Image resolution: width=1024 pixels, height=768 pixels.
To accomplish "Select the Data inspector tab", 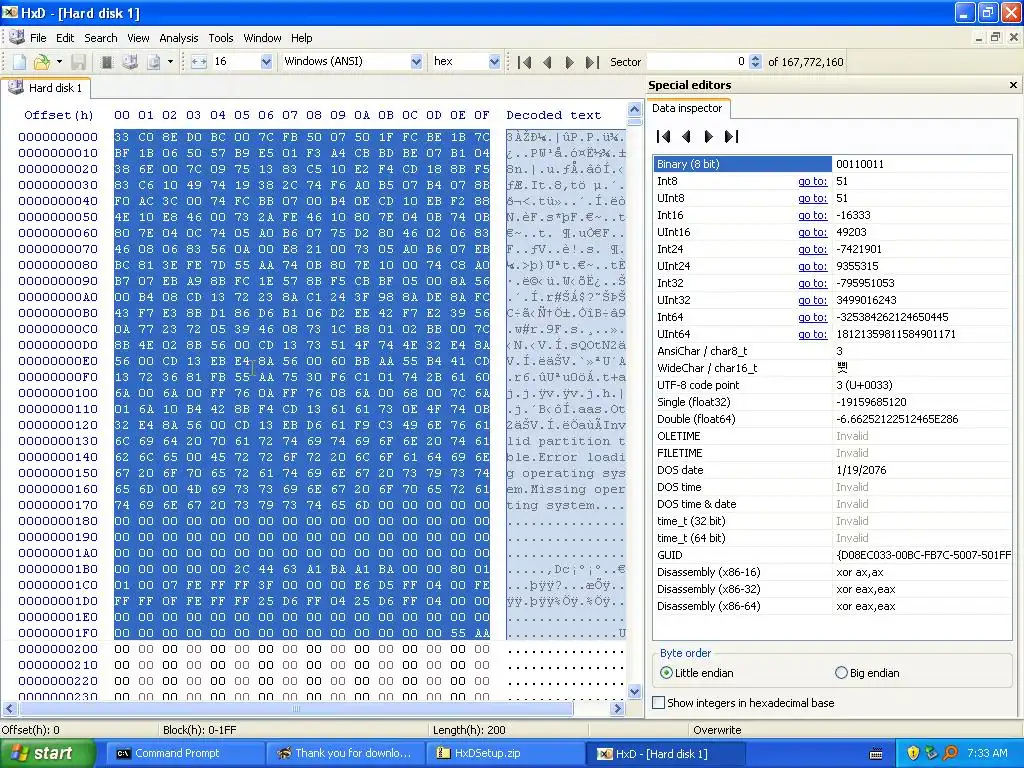I will (x=687, y=108).
